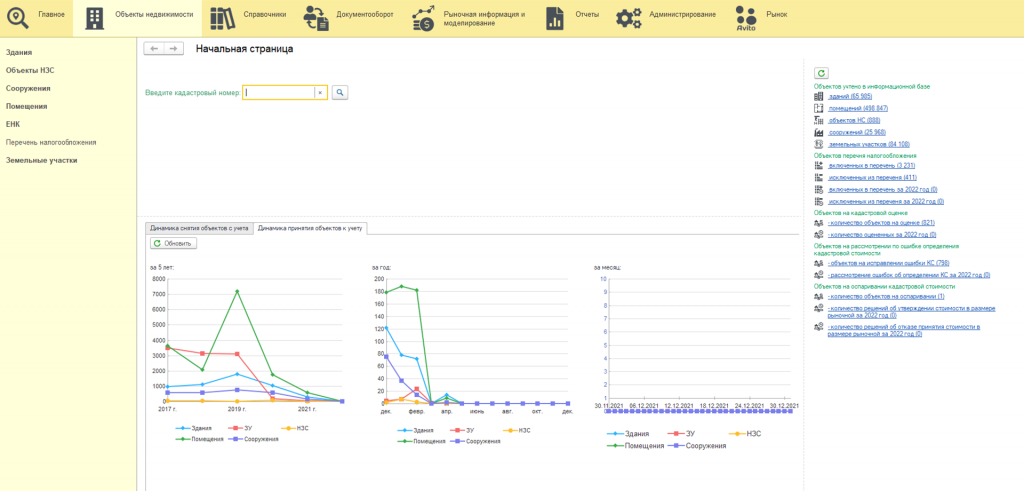Viewport: 1024px width, 491px height.
Task: Focus the cadastral number input field
Action: 279,93
